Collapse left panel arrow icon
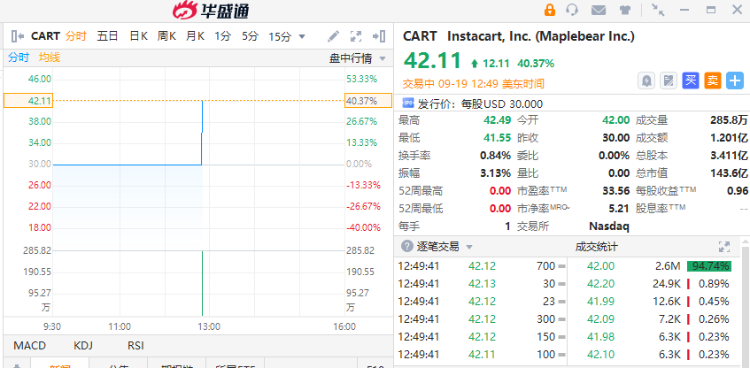The image size is (750, 368). point(18,36)
